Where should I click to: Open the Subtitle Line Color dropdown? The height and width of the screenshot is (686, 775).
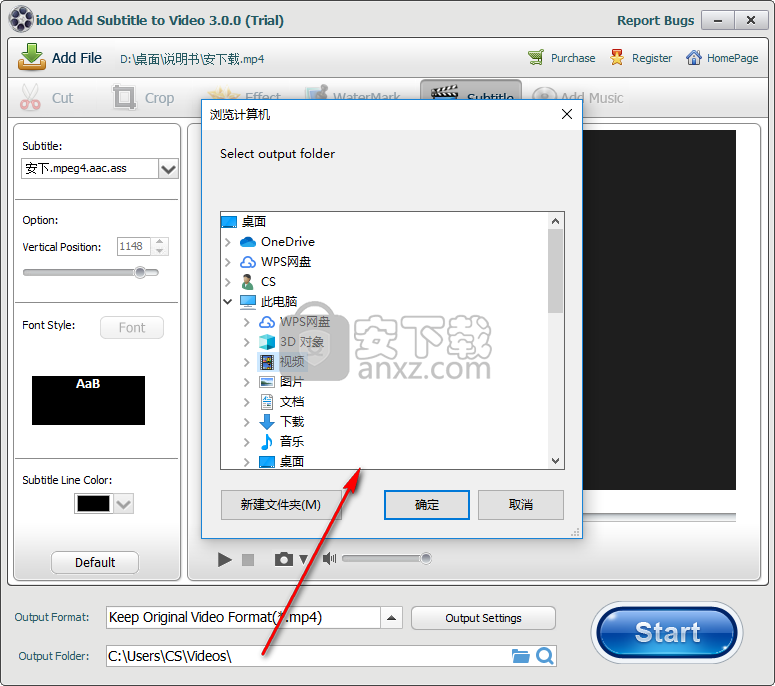coord(124,504)
